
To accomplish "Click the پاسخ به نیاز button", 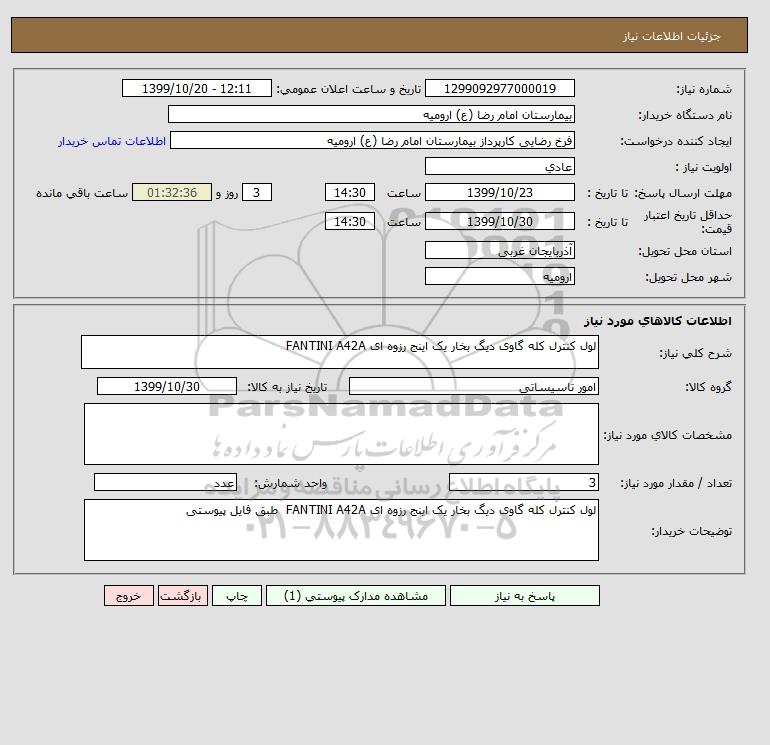I will pos(524,596).
